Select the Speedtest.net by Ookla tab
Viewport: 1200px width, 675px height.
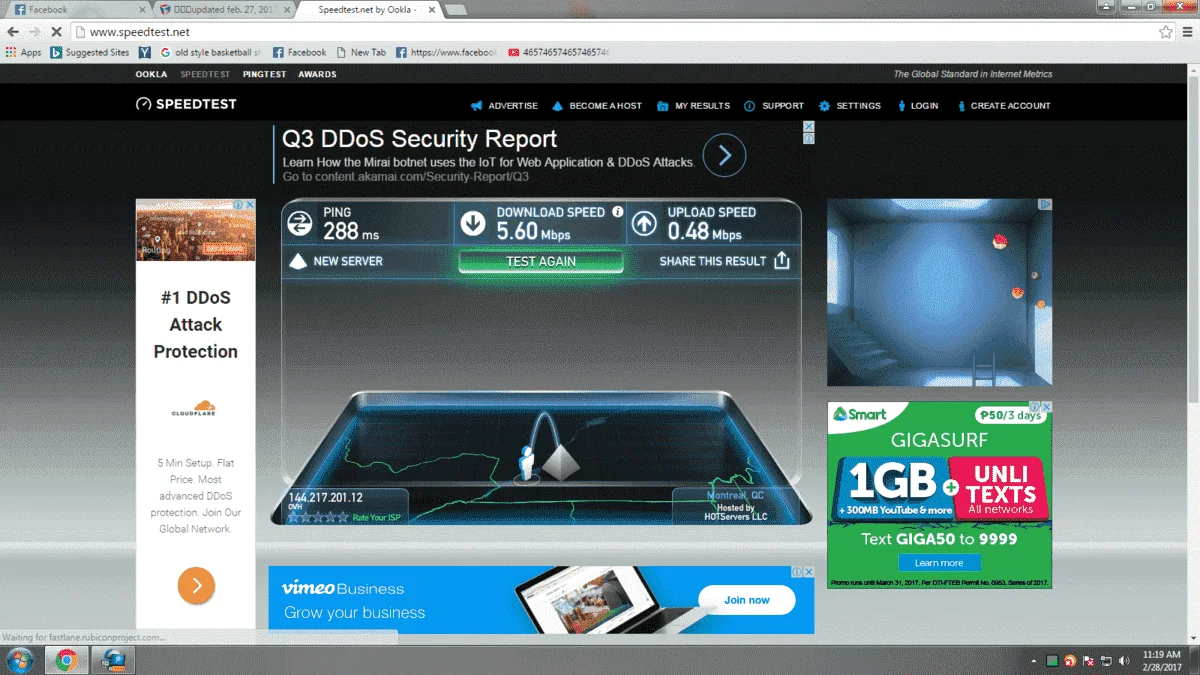[x=370, y=10]
